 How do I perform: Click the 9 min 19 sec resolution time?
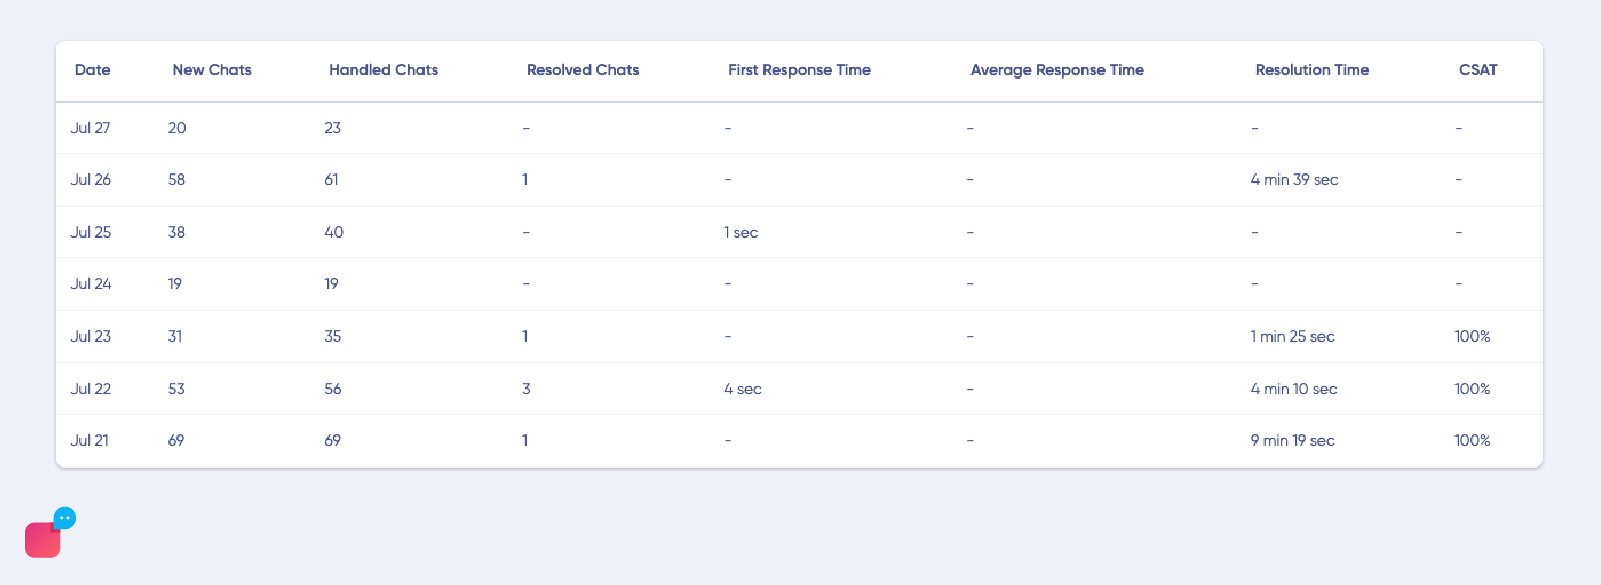pos(1291,440)
